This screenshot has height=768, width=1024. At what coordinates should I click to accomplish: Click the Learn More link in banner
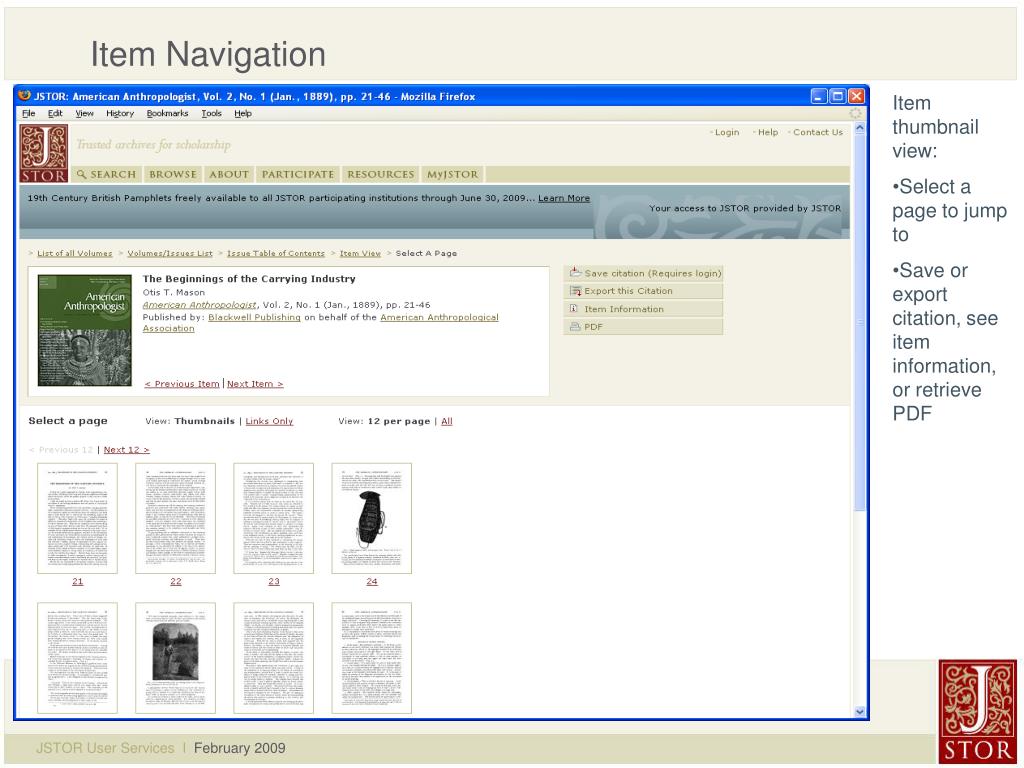click(x=564, y=199)
